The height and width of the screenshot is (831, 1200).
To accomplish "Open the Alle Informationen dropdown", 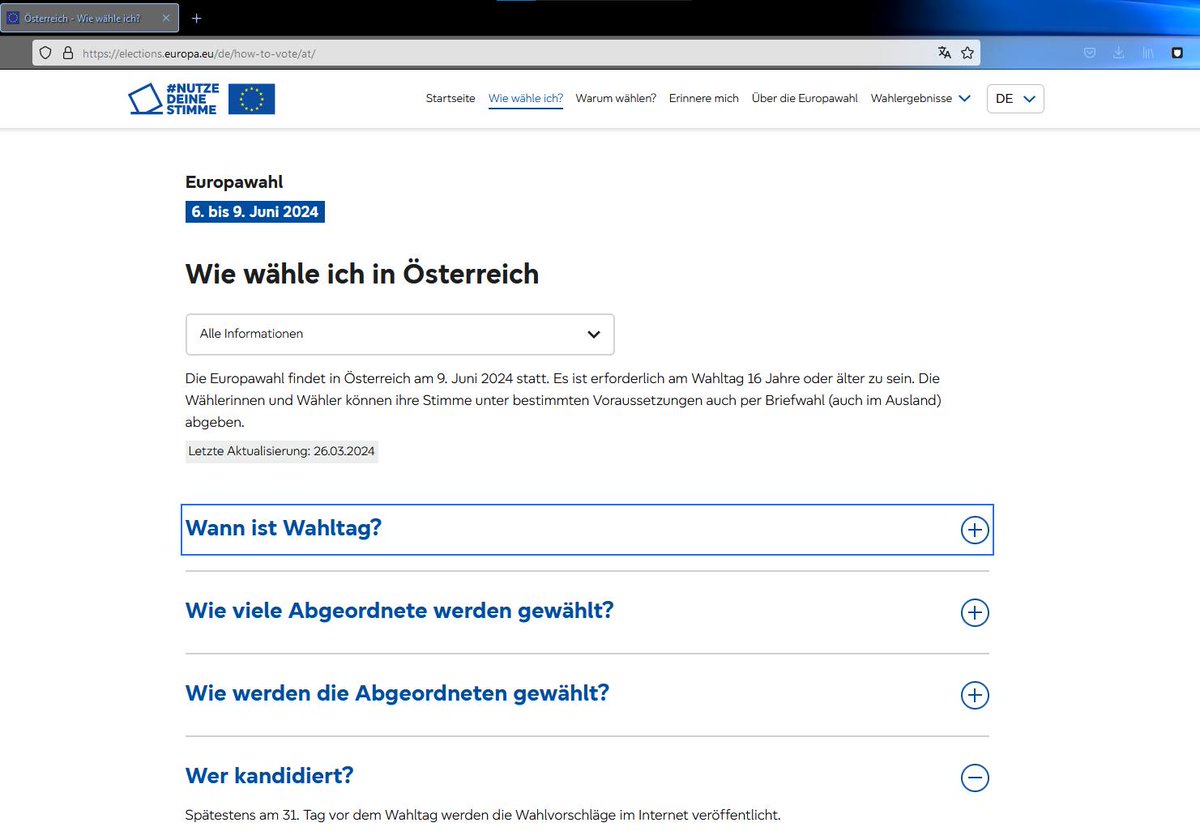I will (x=400, y=334).
